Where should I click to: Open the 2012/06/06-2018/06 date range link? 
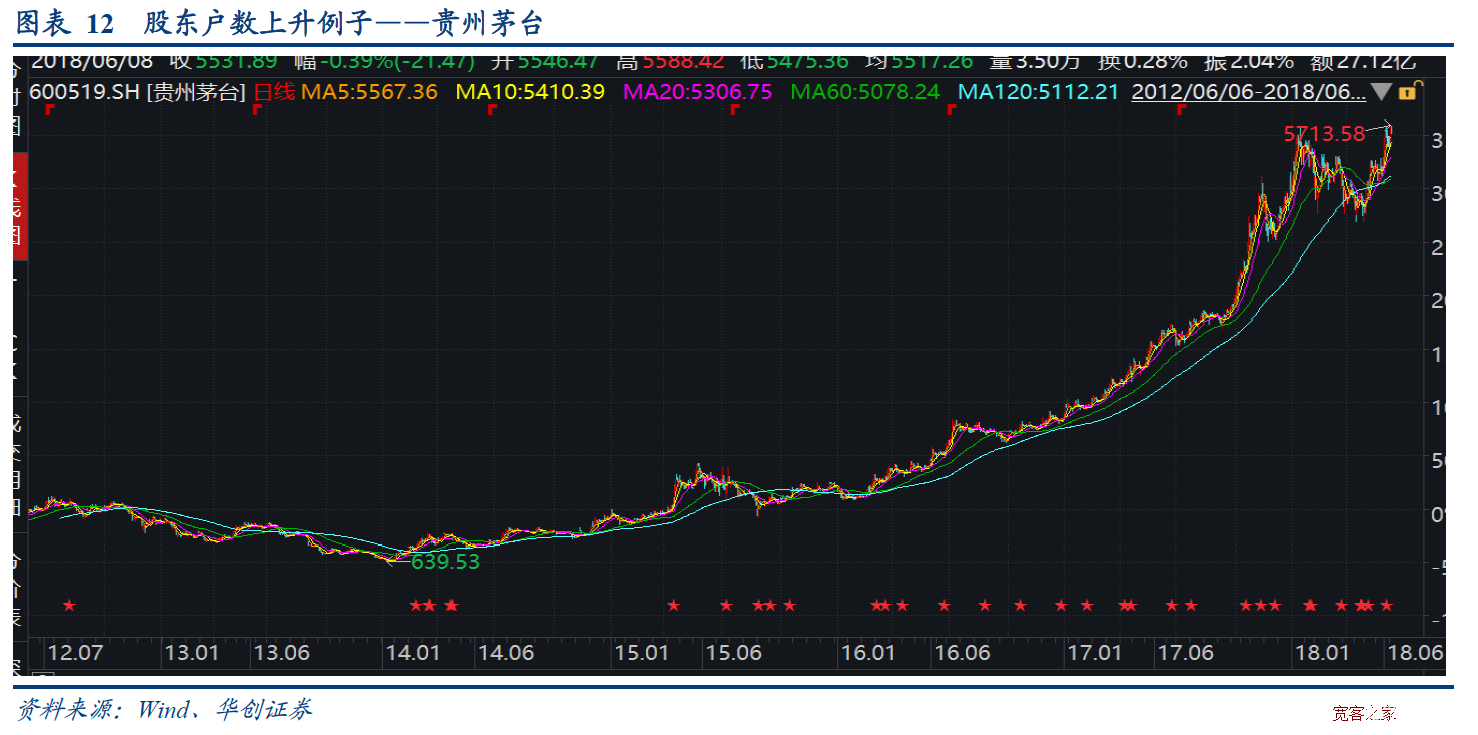(1248, 92)
